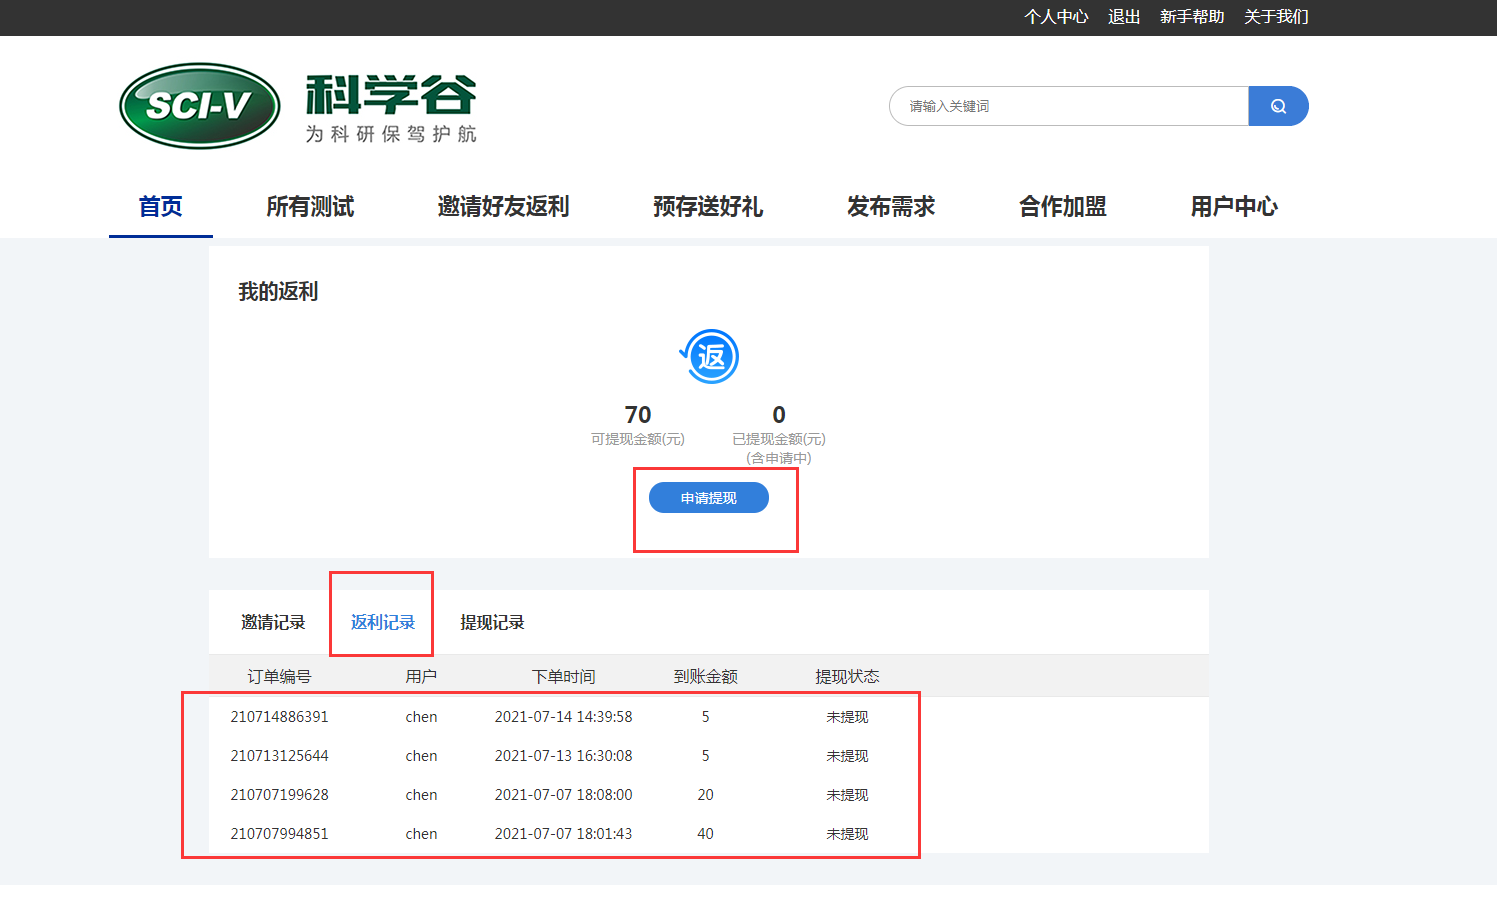Select order number 210707199628
Screen dimensions: 1497x919
(x=280, y=795)
